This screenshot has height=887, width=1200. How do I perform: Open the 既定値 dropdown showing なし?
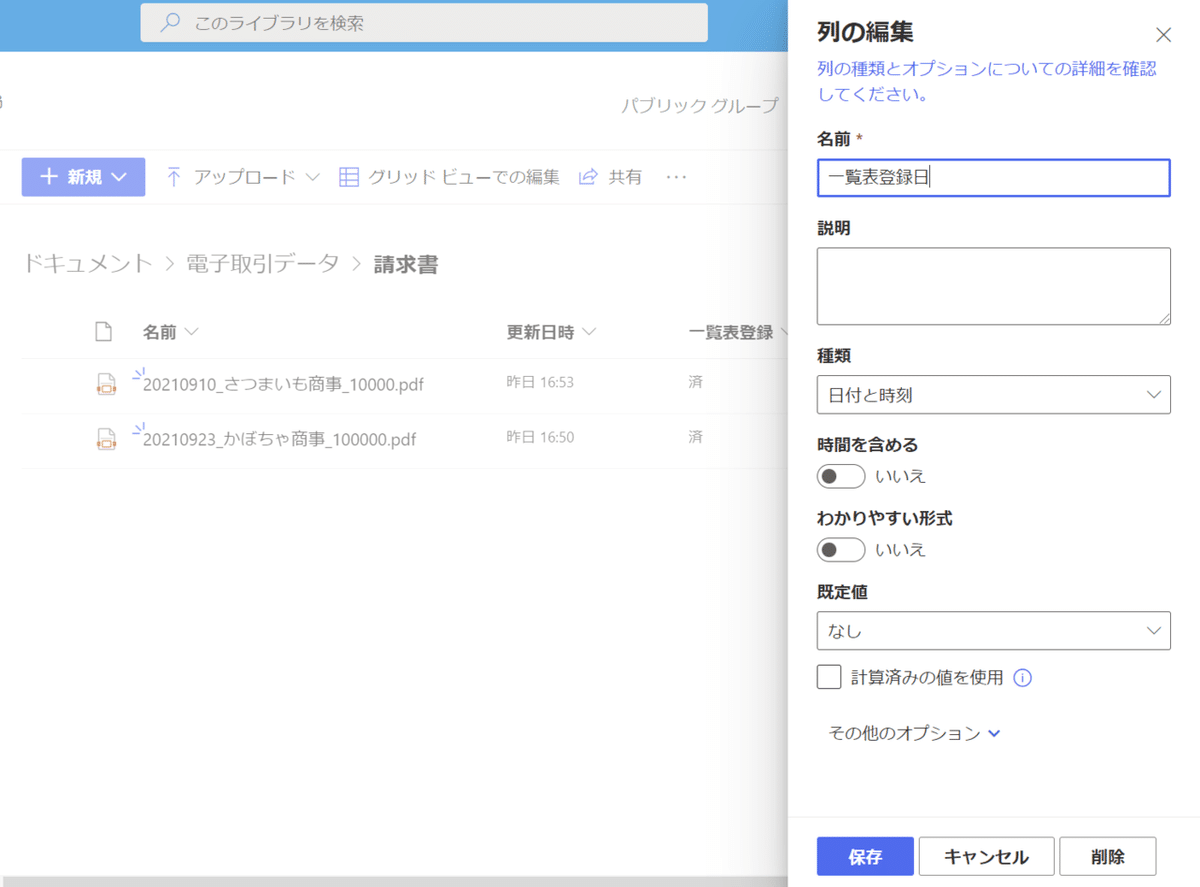point(993,631)
